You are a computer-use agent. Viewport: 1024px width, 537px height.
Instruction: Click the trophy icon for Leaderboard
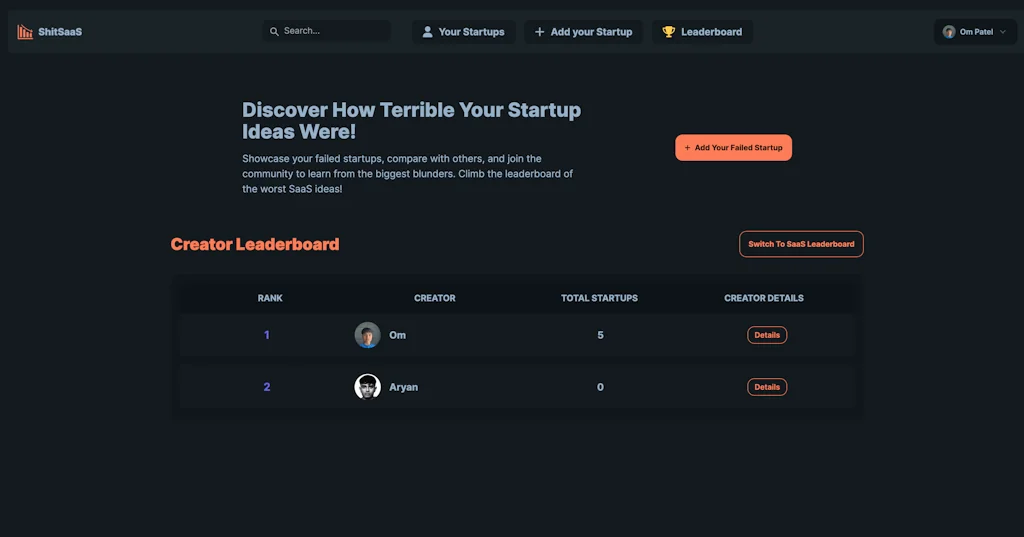pyautogui.click(x=669, y=32)
